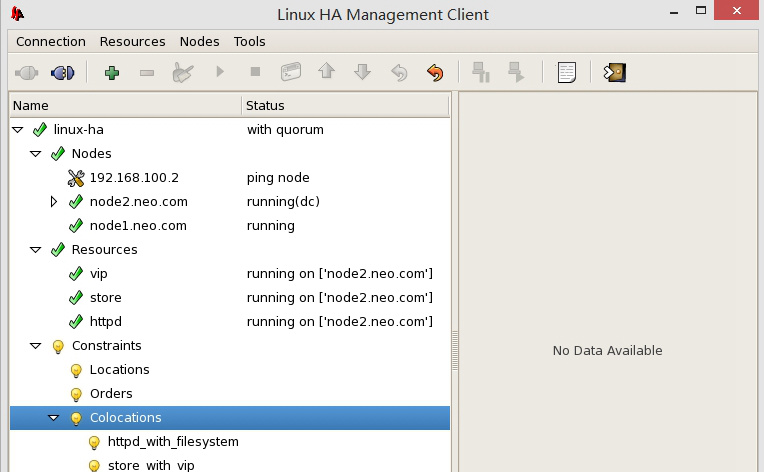Click the orange undo arrow icon
Image resolution: width=764 pixels, height=472 pixels.
(x=434, y=72)
